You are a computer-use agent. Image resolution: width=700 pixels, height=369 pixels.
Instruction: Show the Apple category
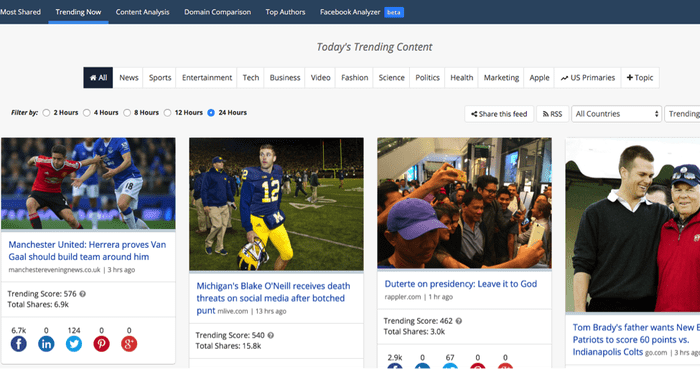point(539,78)
